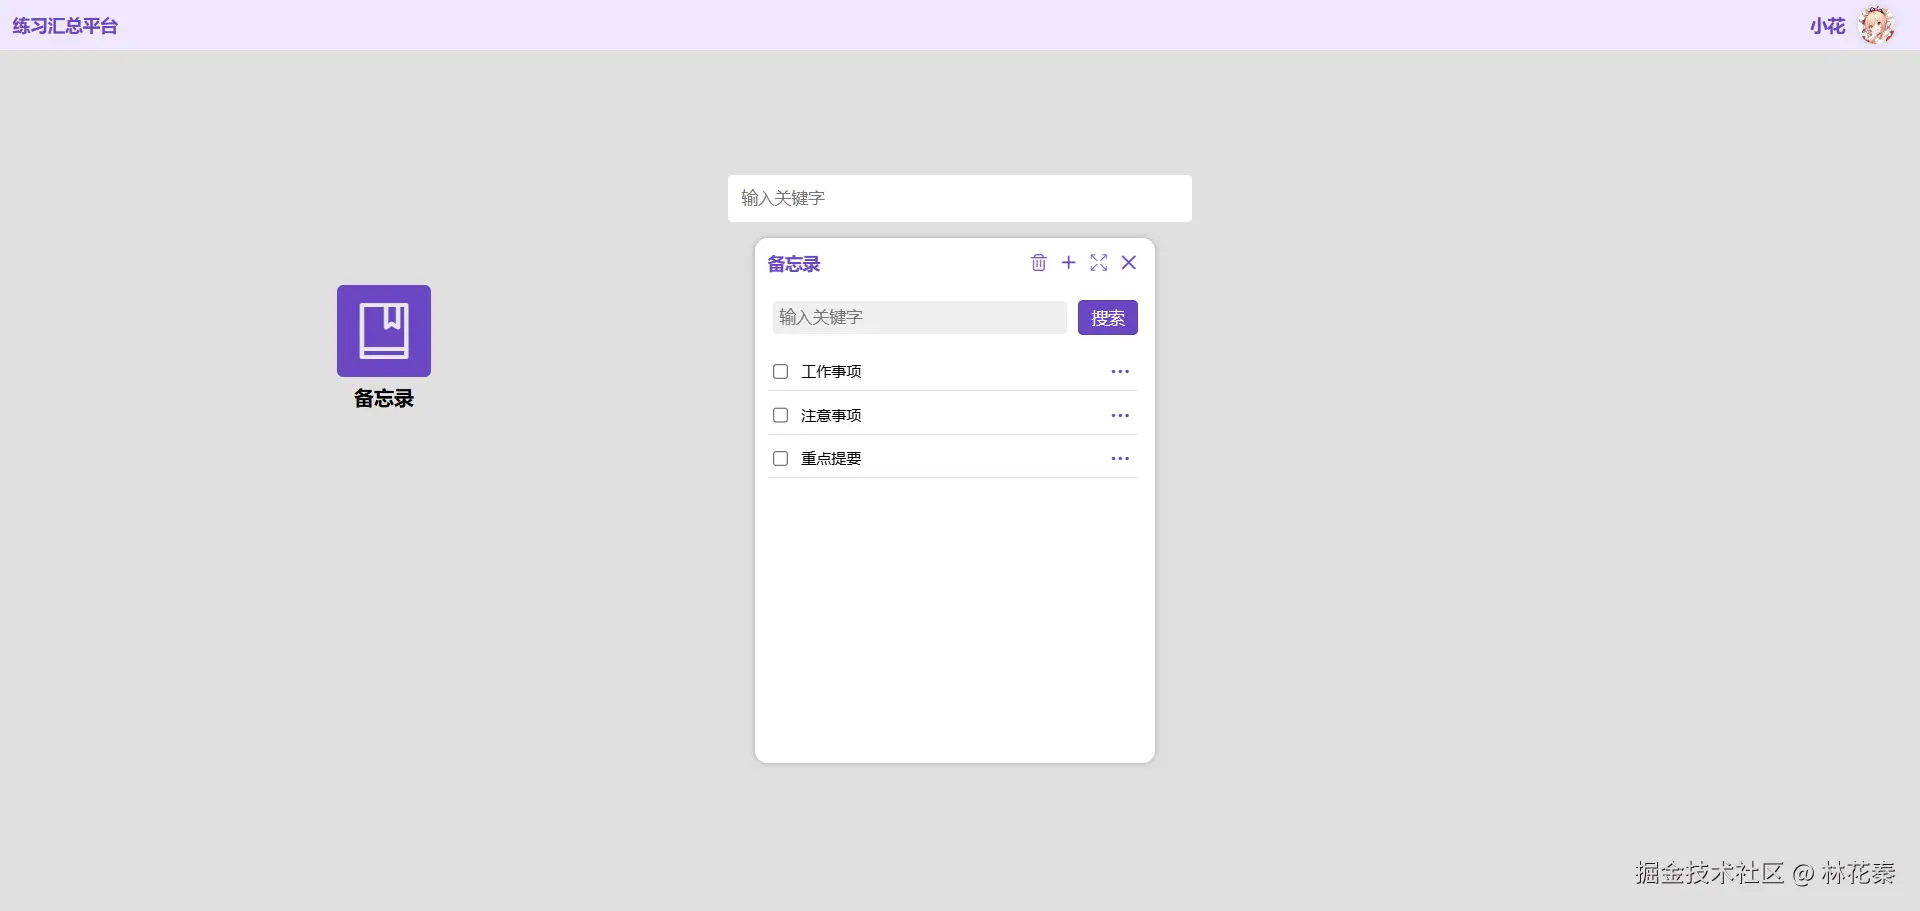
Task: Click the ellipsis icon next to 工作事项
Action: tap(1119, 371)
